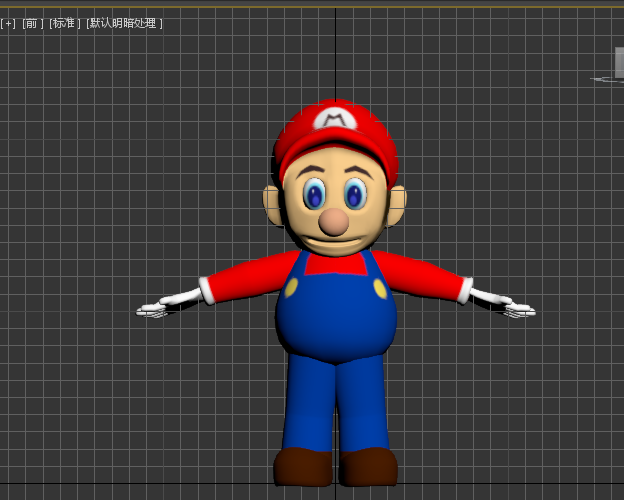Select Mario's ear on the screen's left side

[x=272, y=205]
